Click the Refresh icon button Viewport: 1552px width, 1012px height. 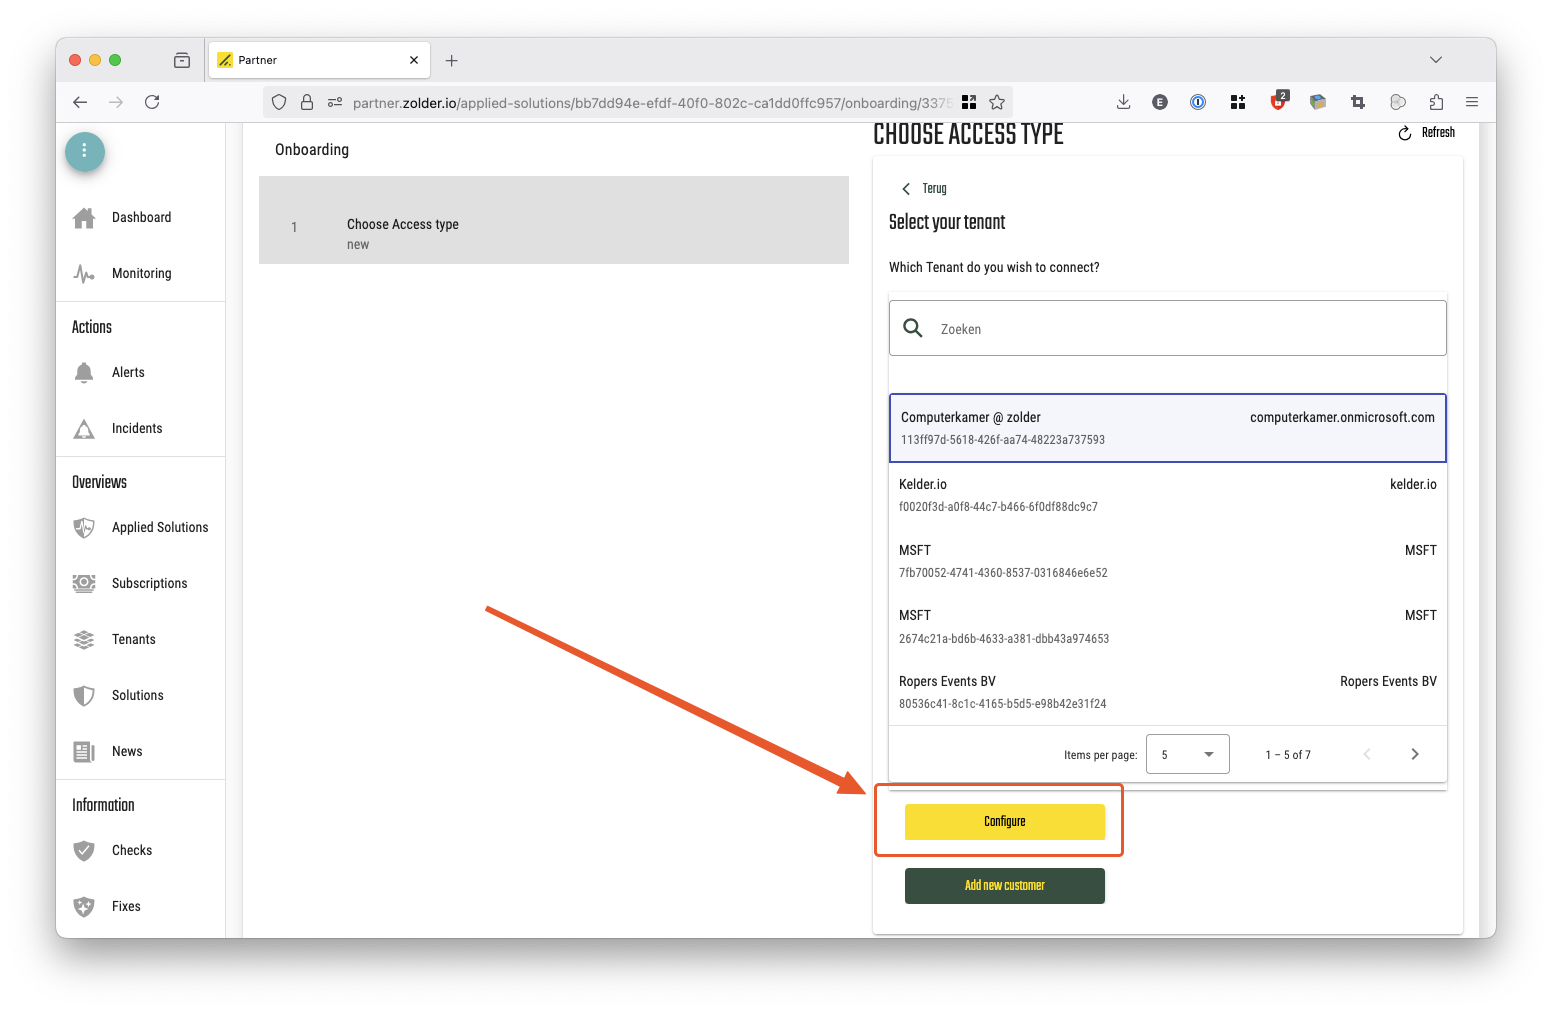(x=1405, y=133)
